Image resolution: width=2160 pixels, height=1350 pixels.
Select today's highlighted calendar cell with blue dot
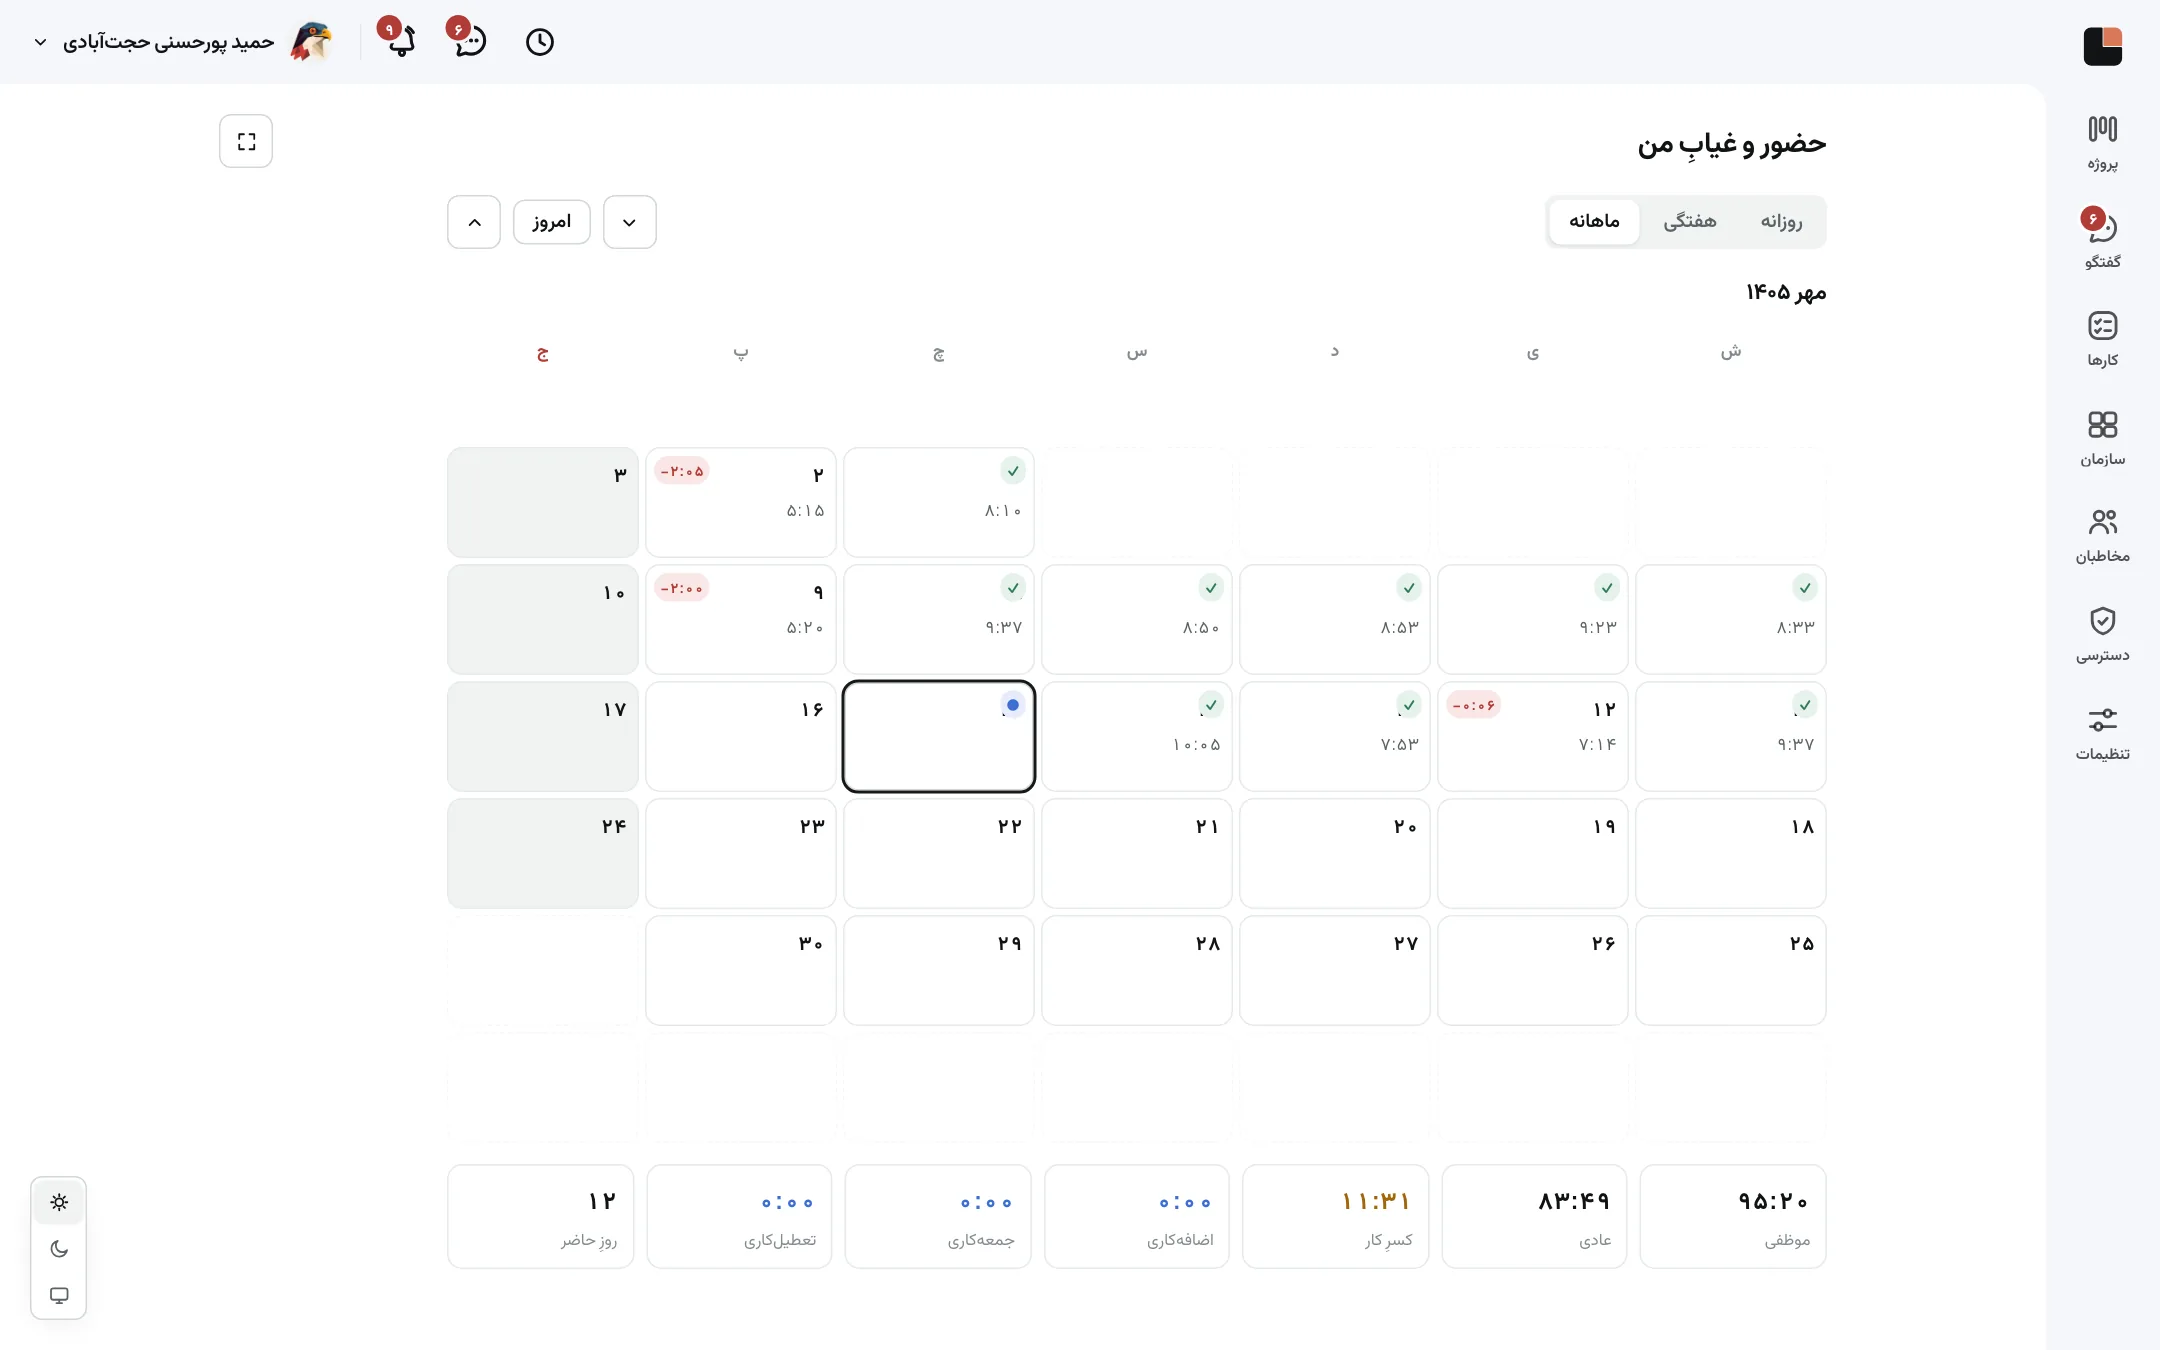coord(939,736)
